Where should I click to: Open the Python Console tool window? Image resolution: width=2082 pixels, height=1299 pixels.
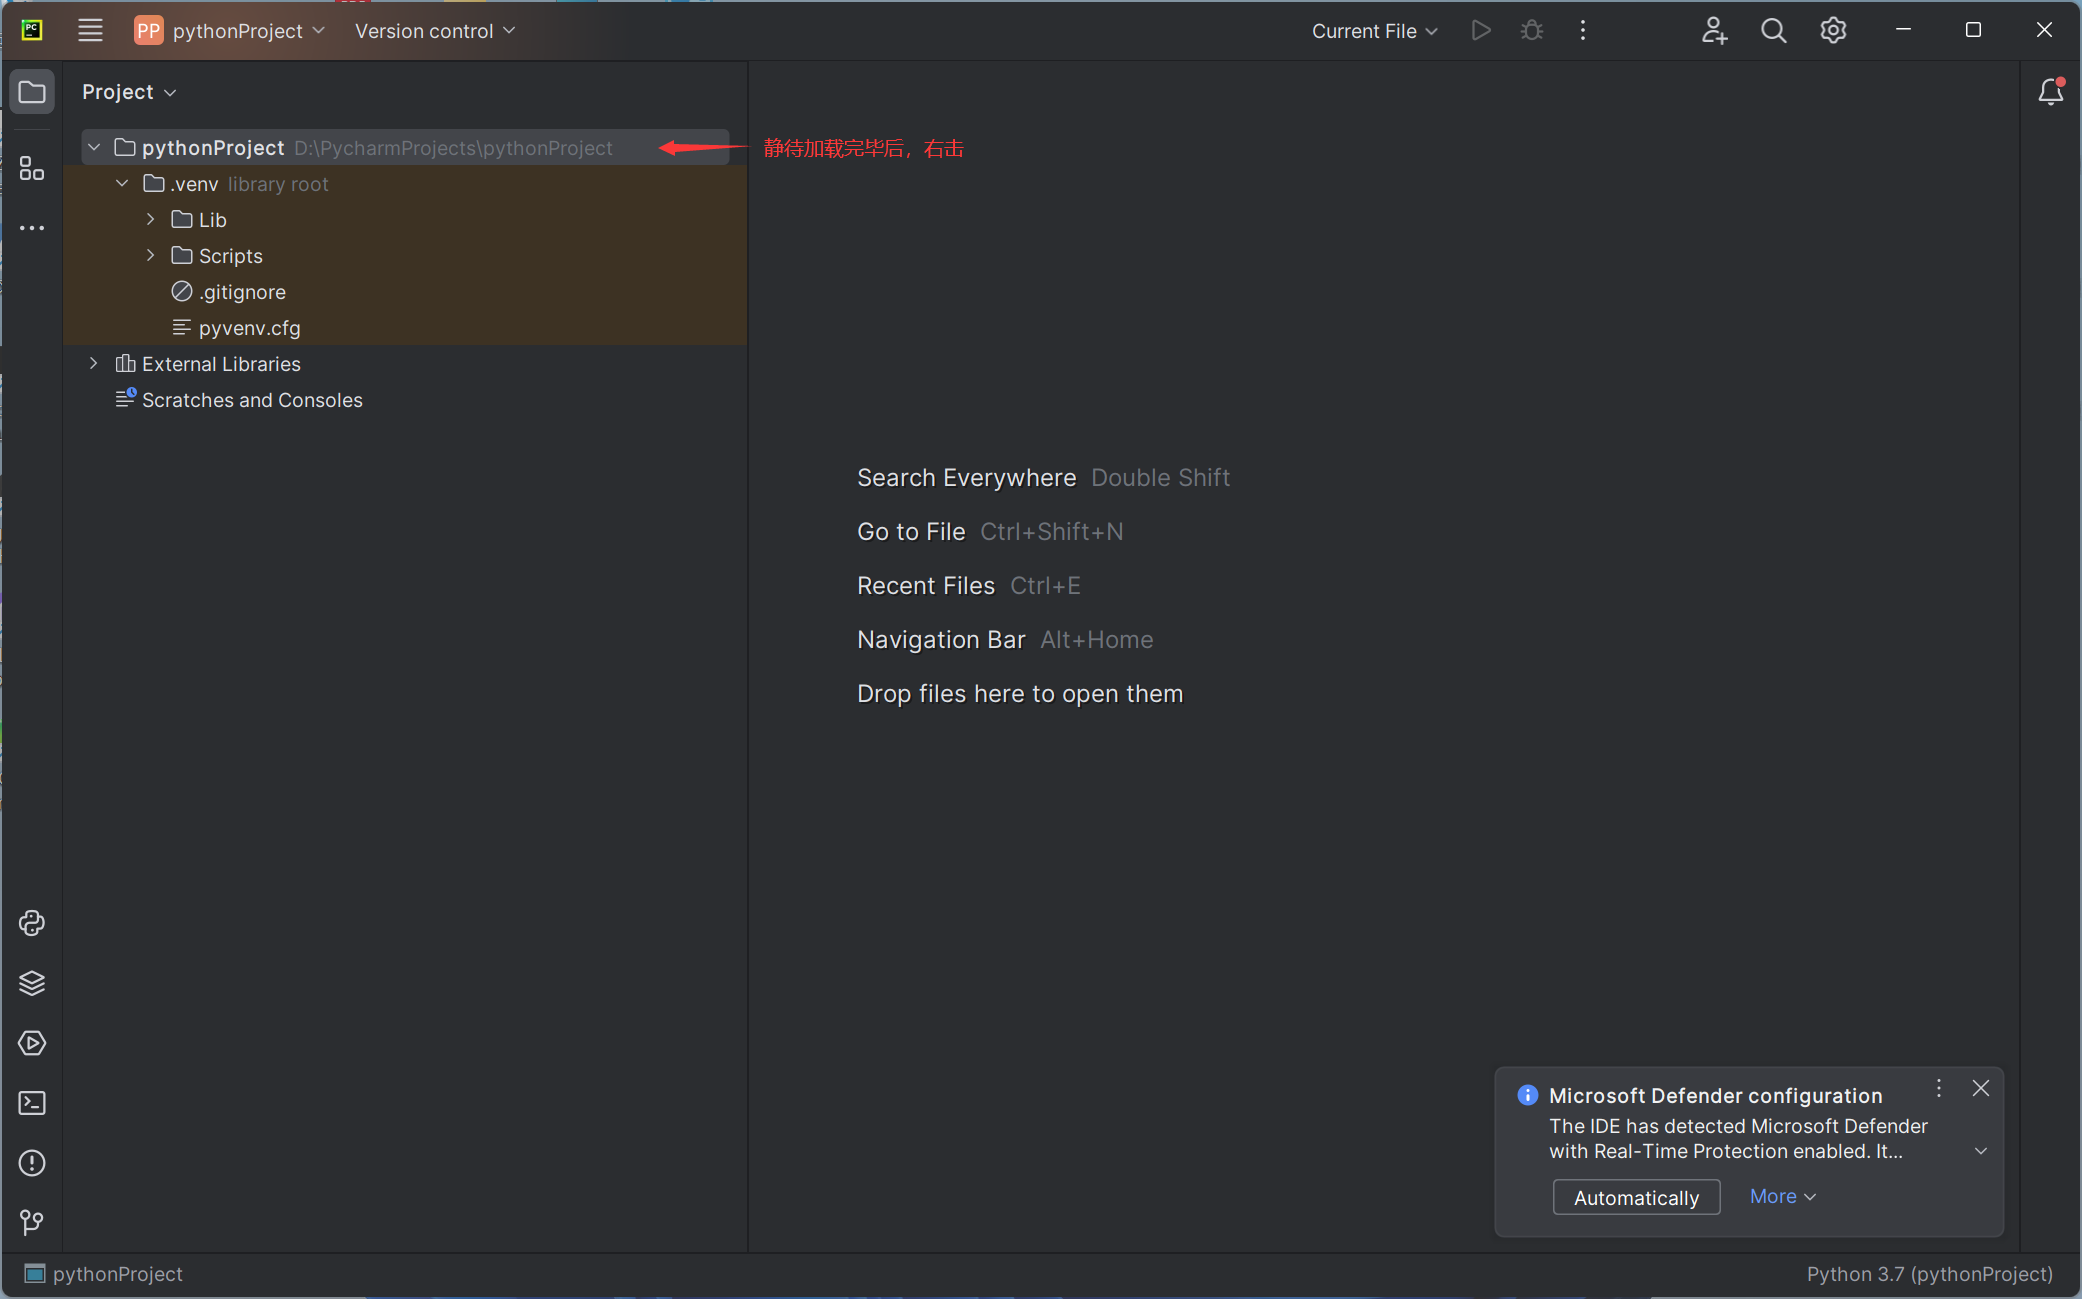tap(32, 923)
